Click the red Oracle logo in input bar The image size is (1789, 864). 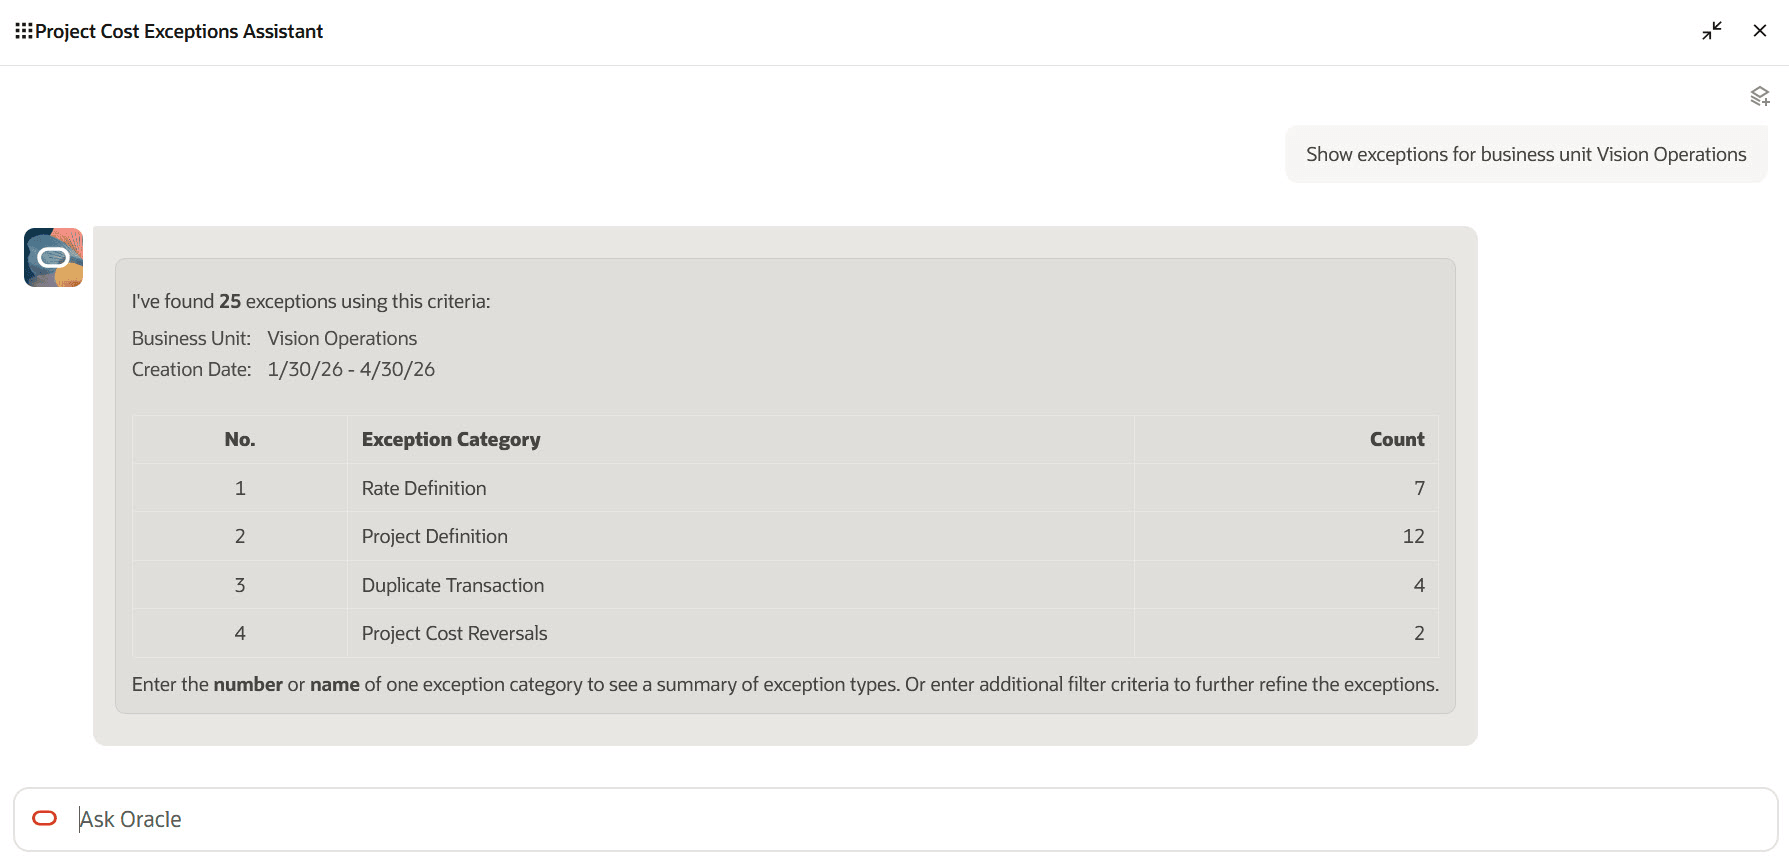tap(45, 818)
